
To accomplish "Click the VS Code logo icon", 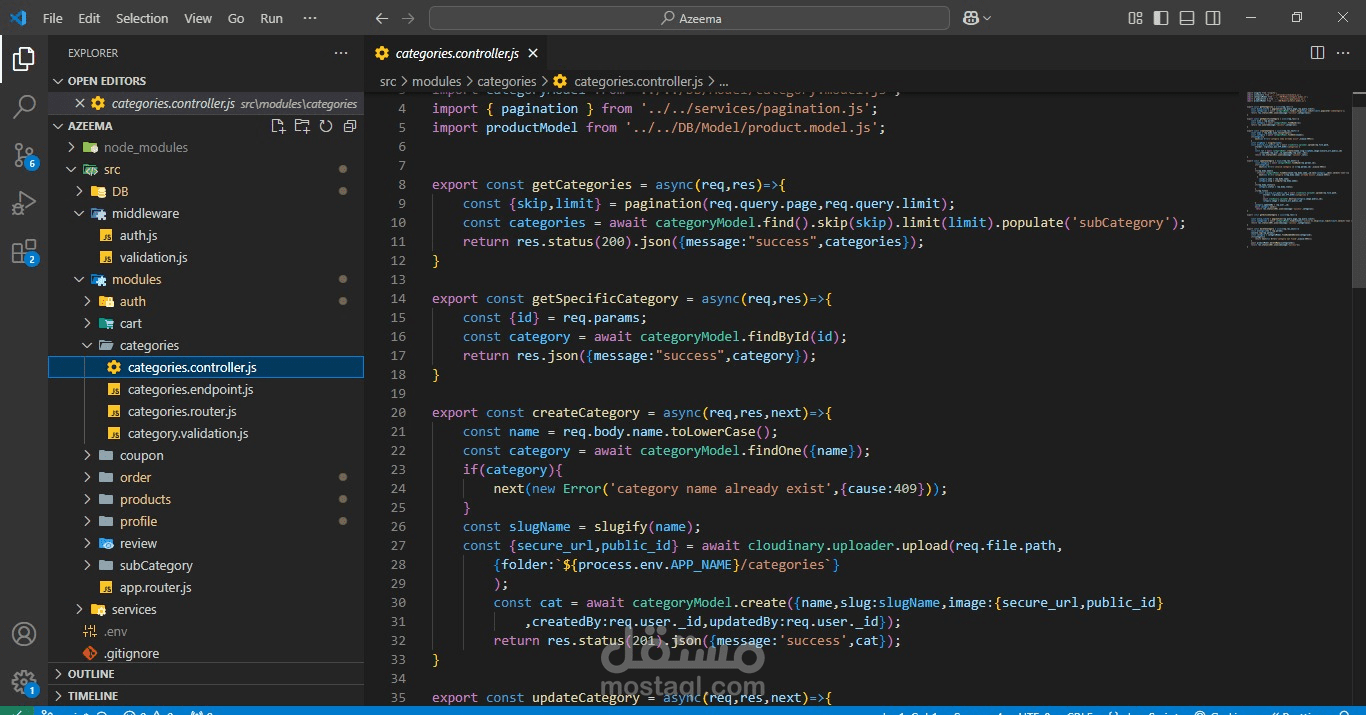I will (x=18, y=18).
